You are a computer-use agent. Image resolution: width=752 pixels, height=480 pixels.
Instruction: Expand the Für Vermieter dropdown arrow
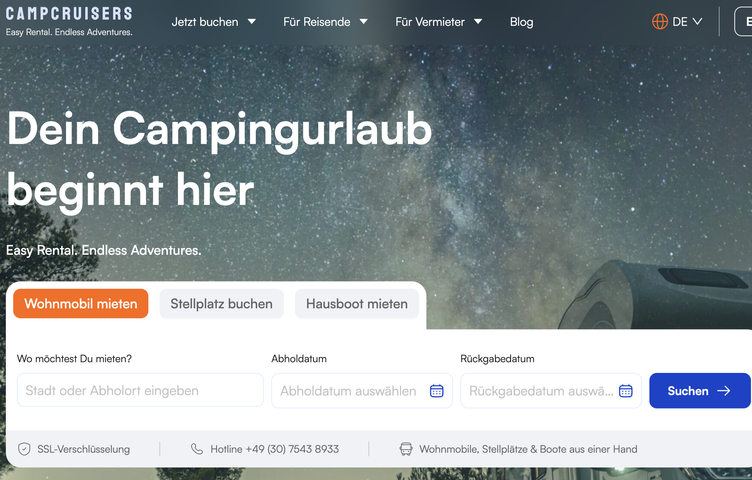(478, 22)
